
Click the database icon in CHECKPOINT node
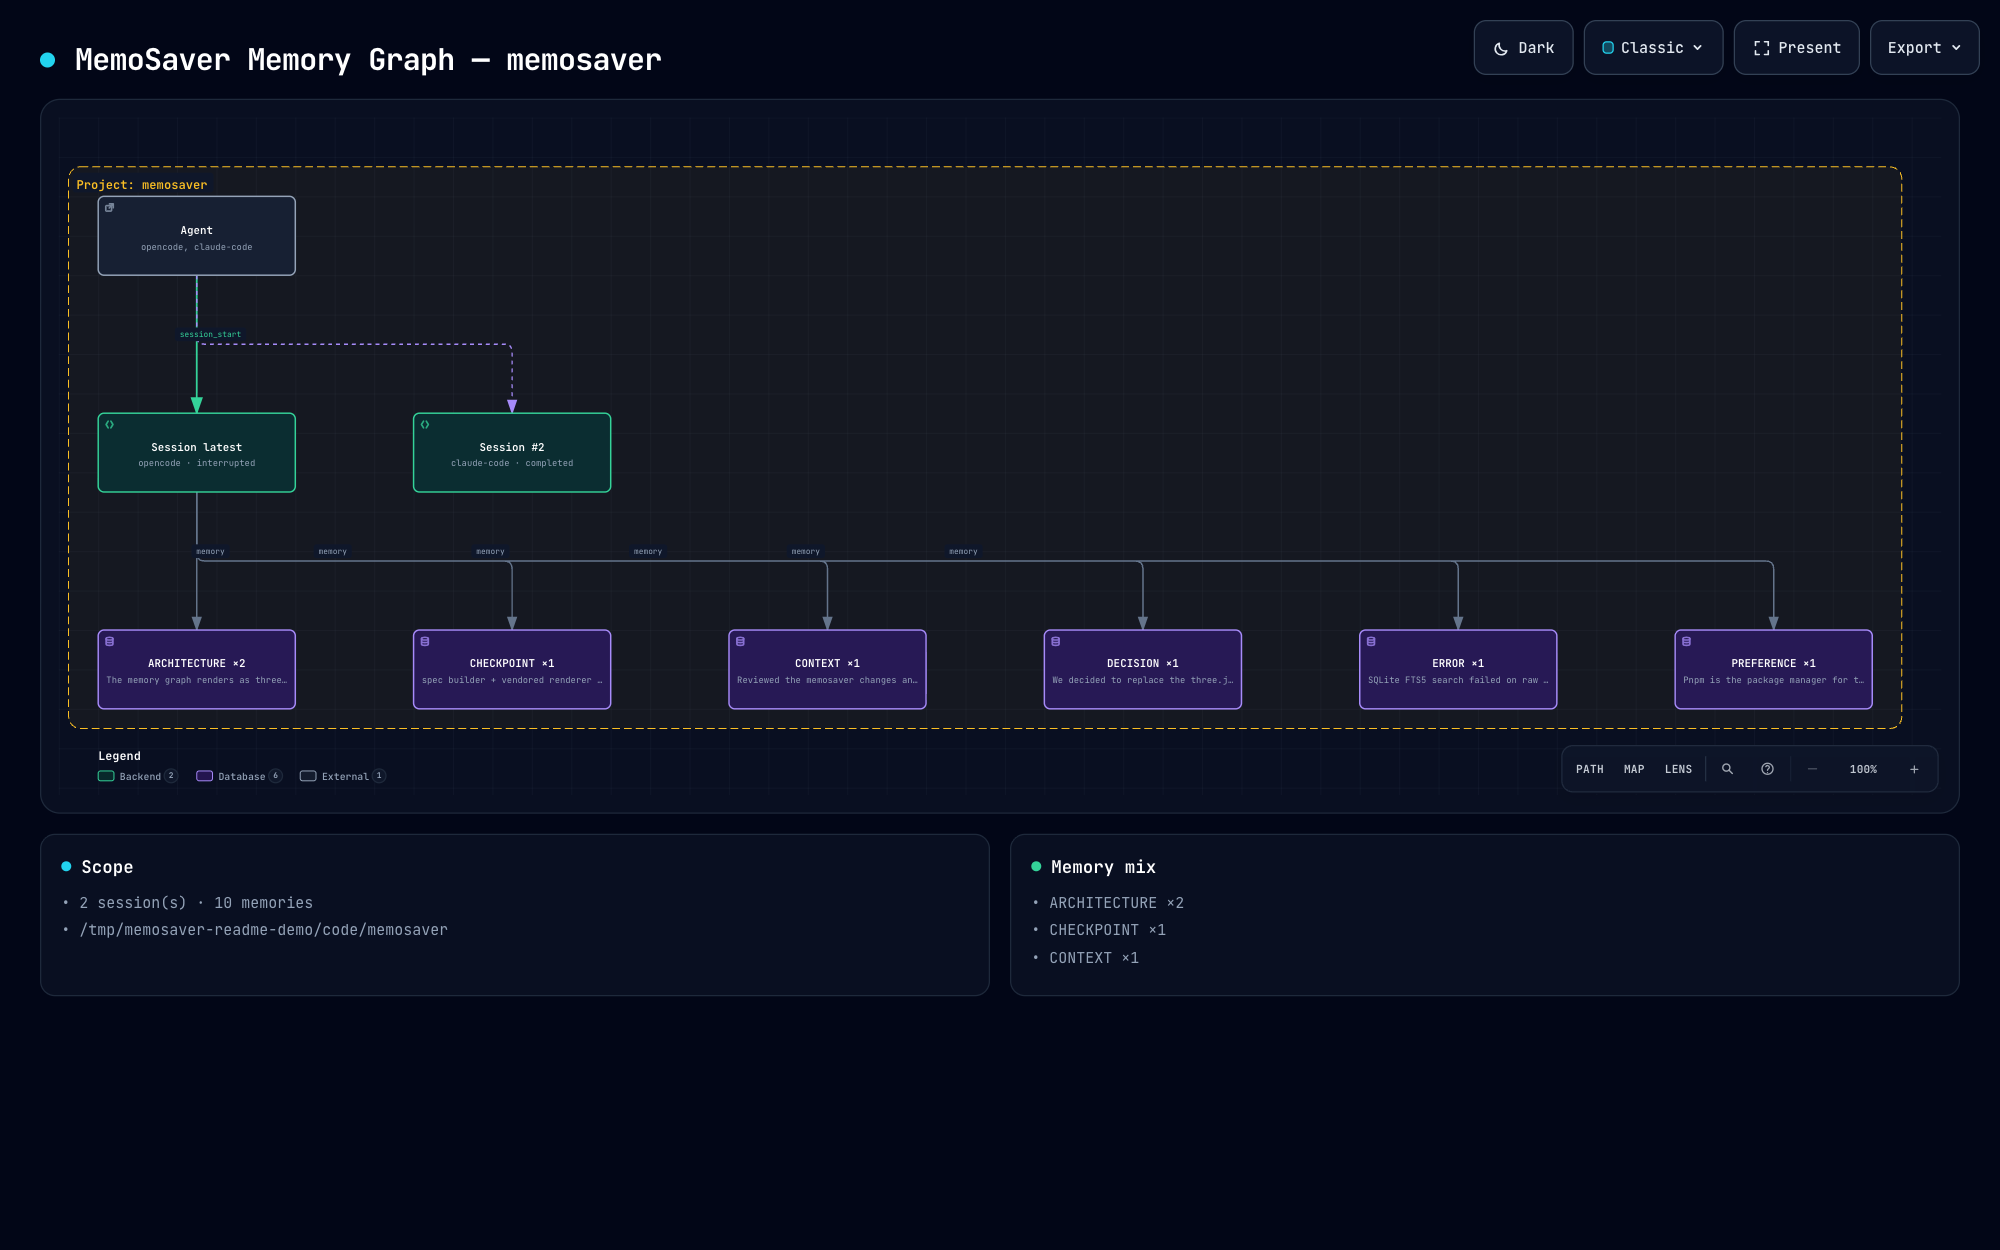tap(425, 642)
